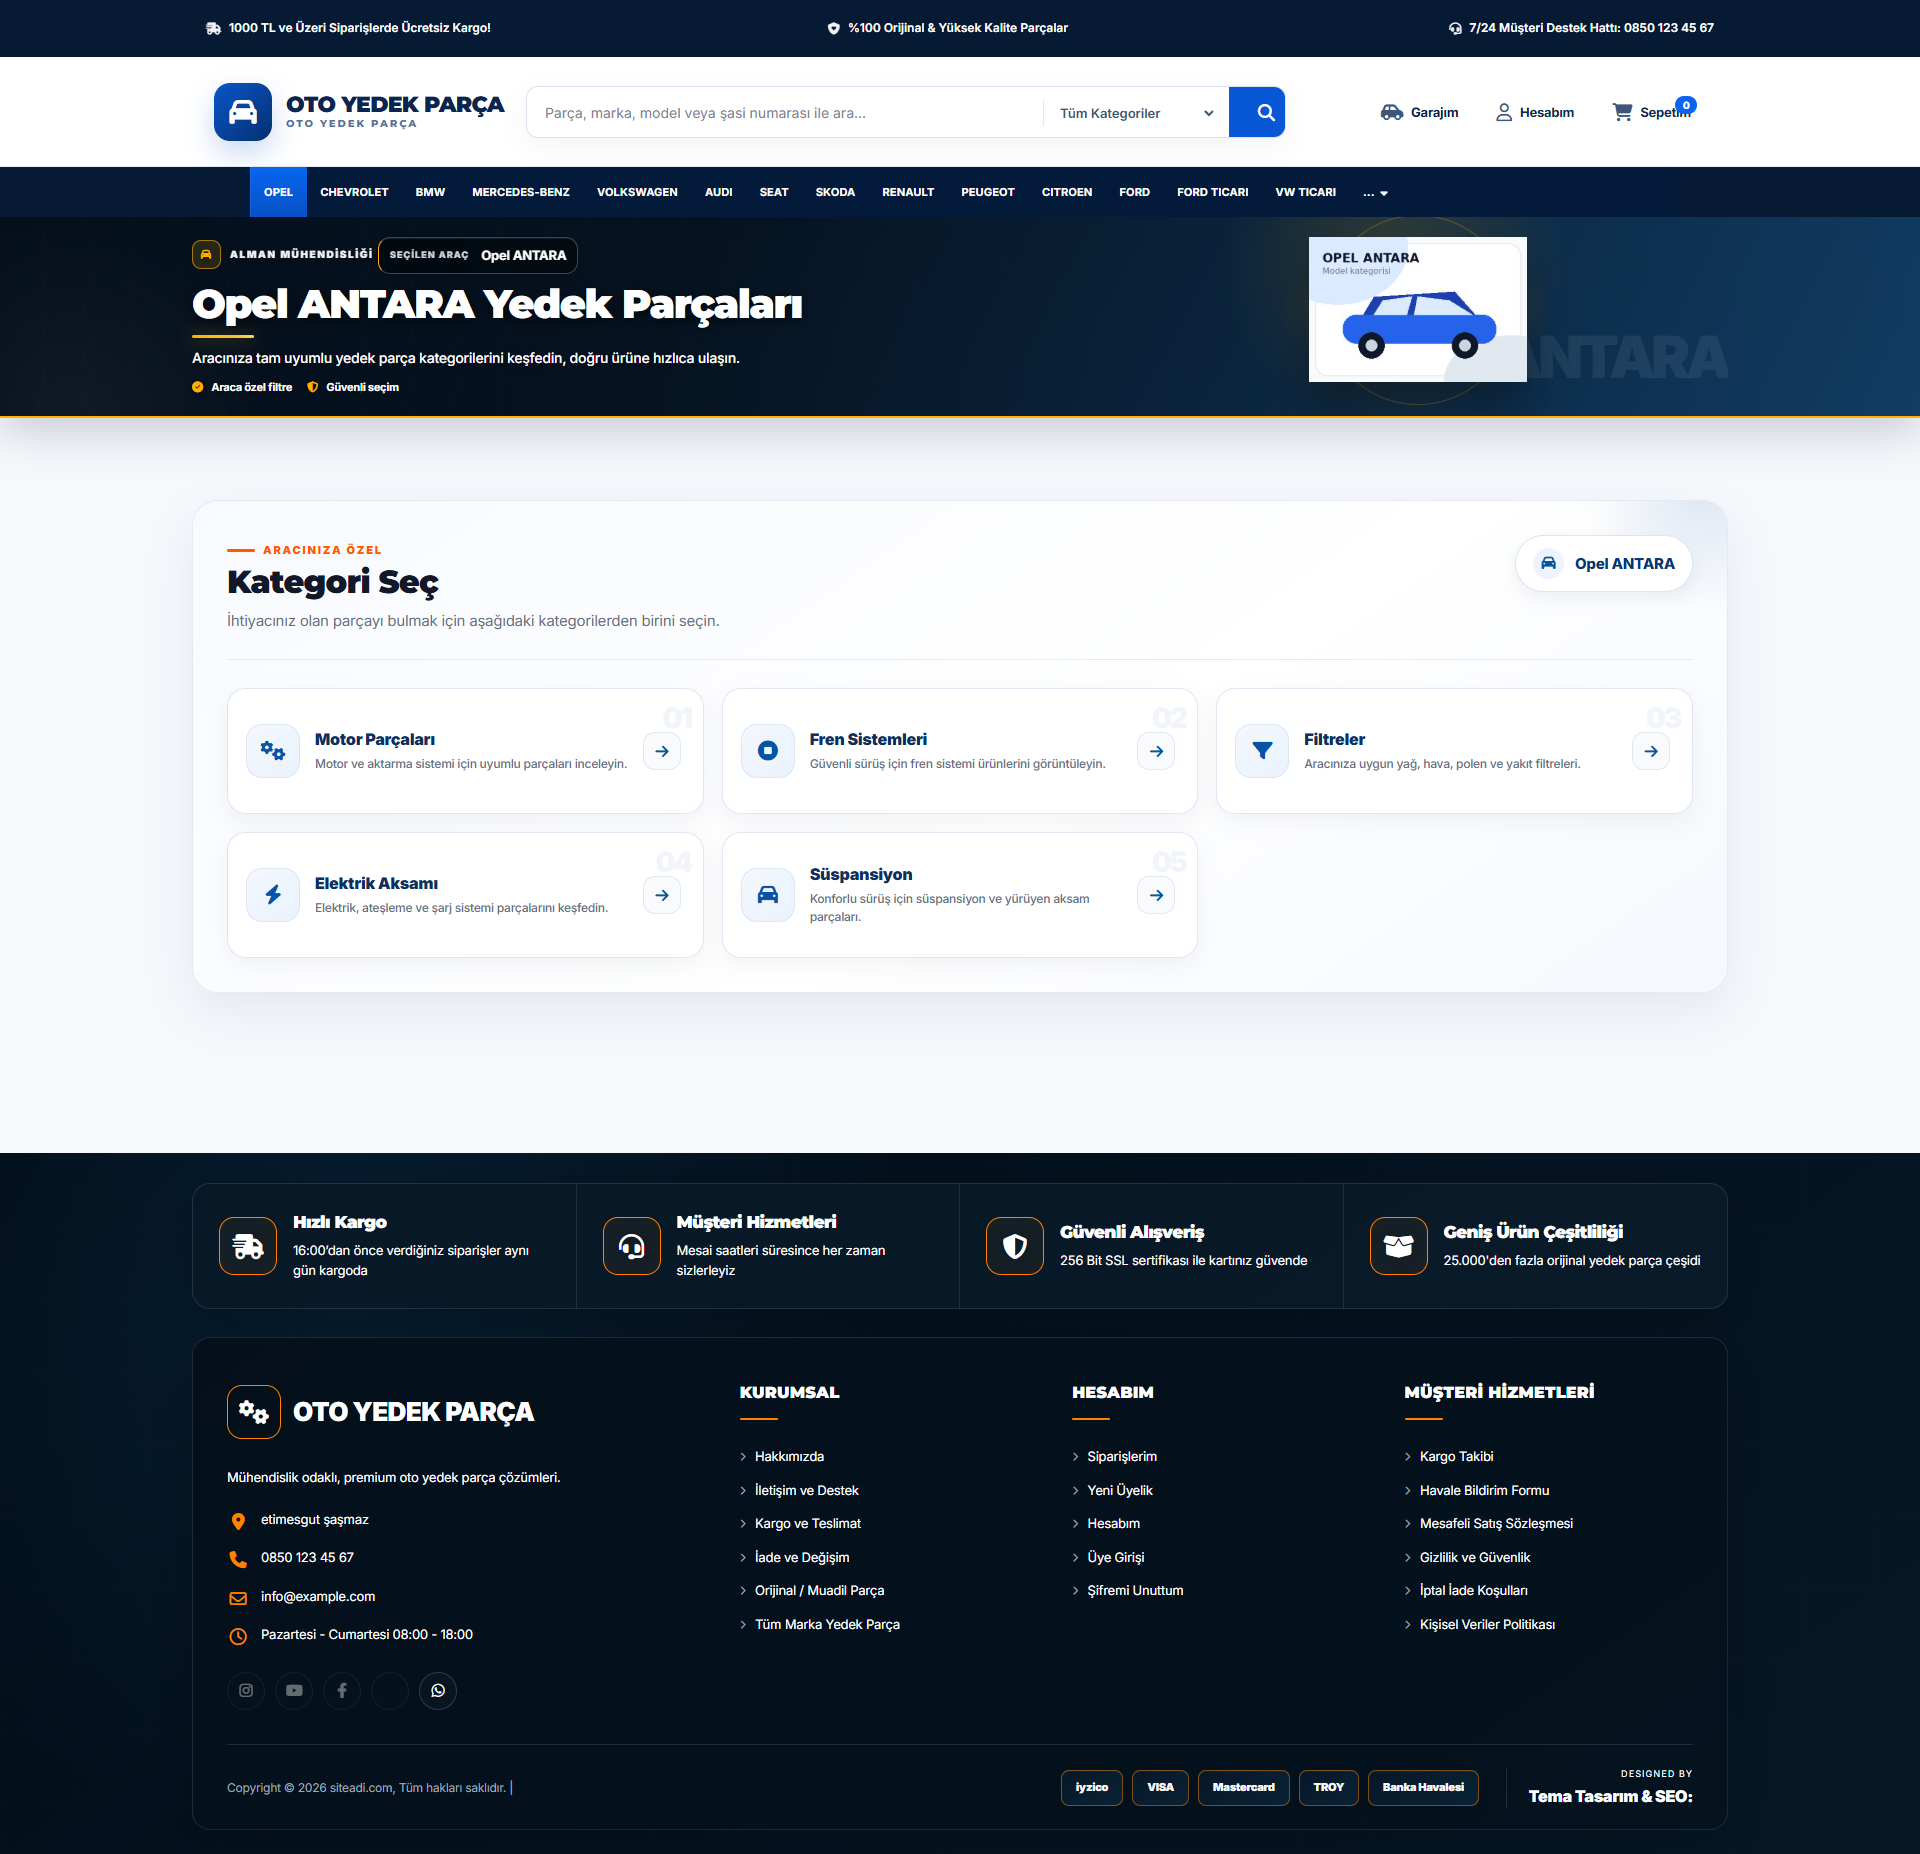Open the PEUGEOT brand menu

[x=988, y=192]
